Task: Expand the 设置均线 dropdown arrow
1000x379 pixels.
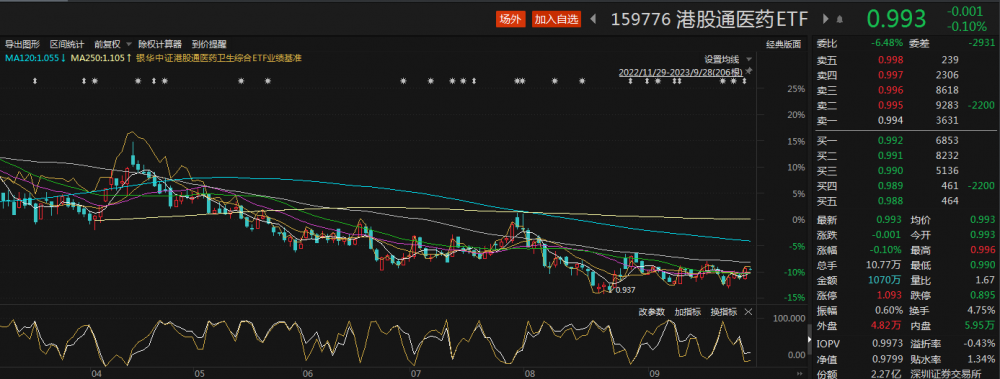Action: click(748, 59)
